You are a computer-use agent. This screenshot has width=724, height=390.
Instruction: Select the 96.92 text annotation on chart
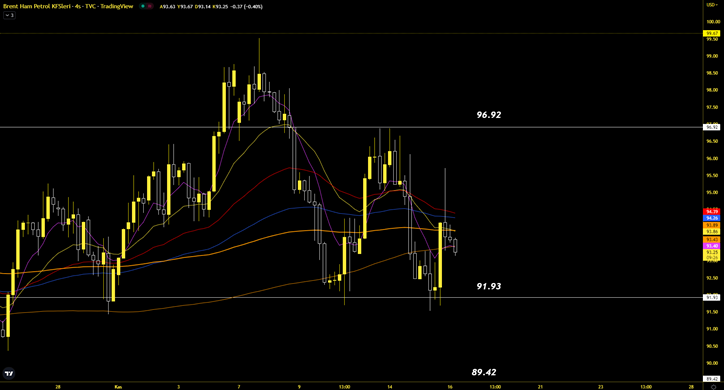(x=489, y=115)
